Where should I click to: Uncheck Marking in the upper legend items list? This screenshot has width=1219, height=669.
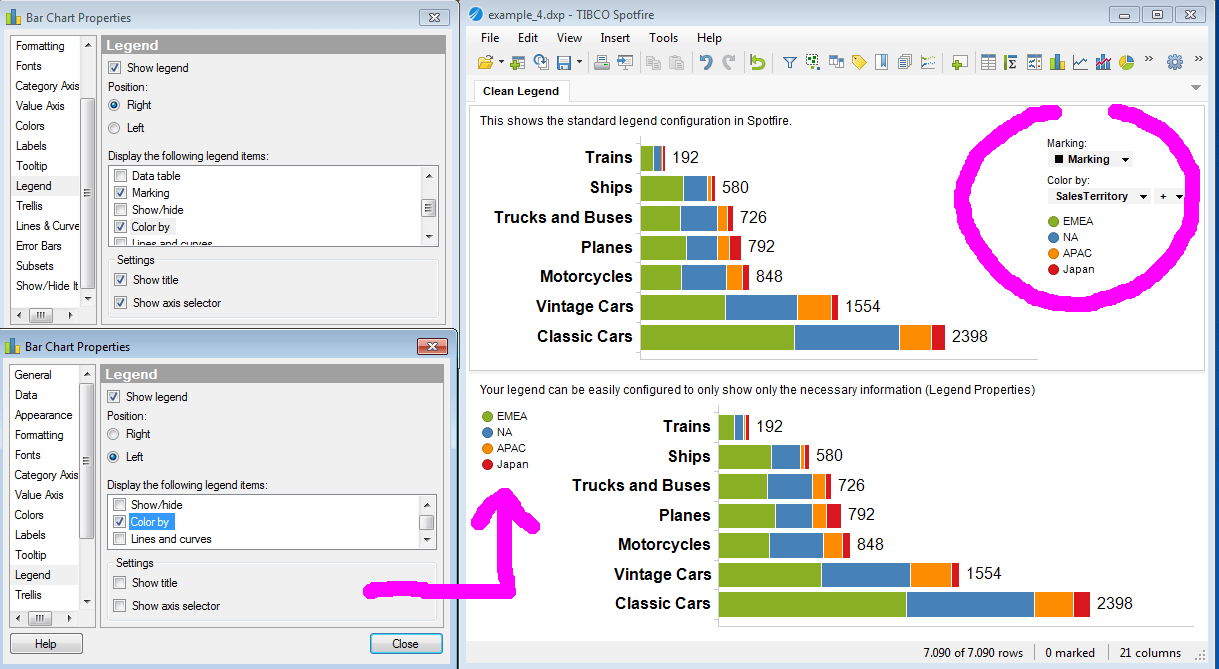click(x=121, y=193)
